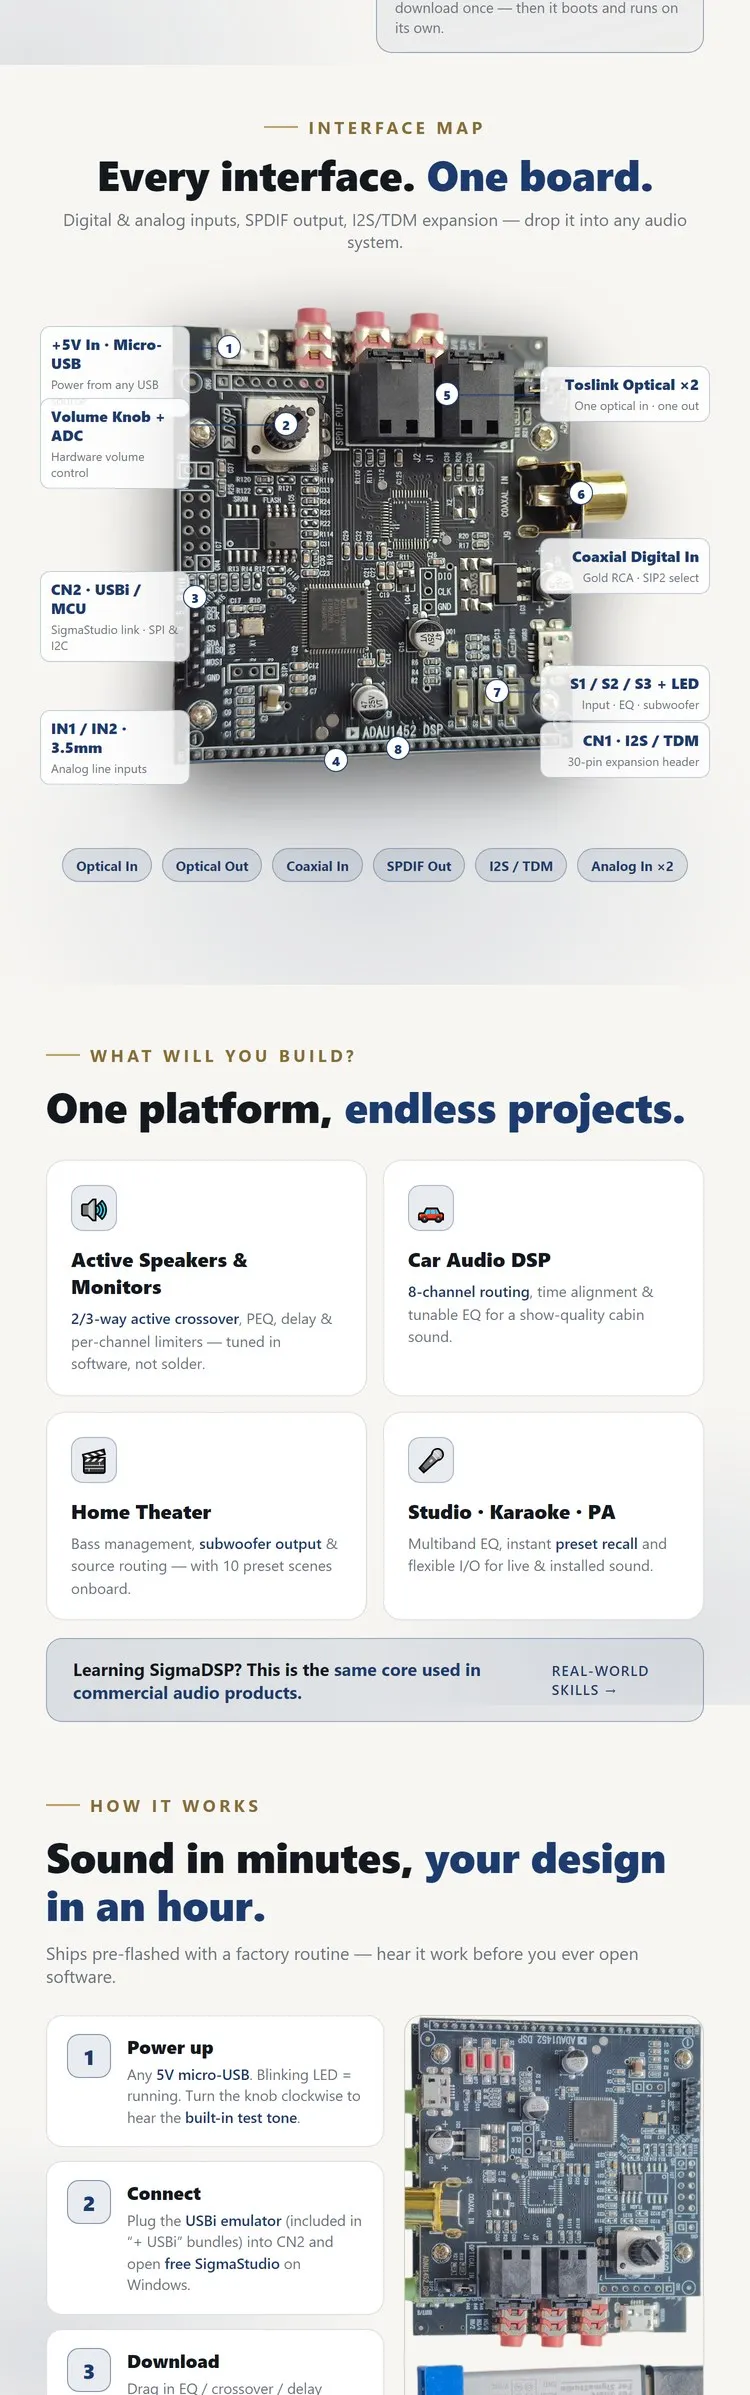Select the Analog In ×2 chip
Viewport: 750px width, 2395px height.
(632, 866)
